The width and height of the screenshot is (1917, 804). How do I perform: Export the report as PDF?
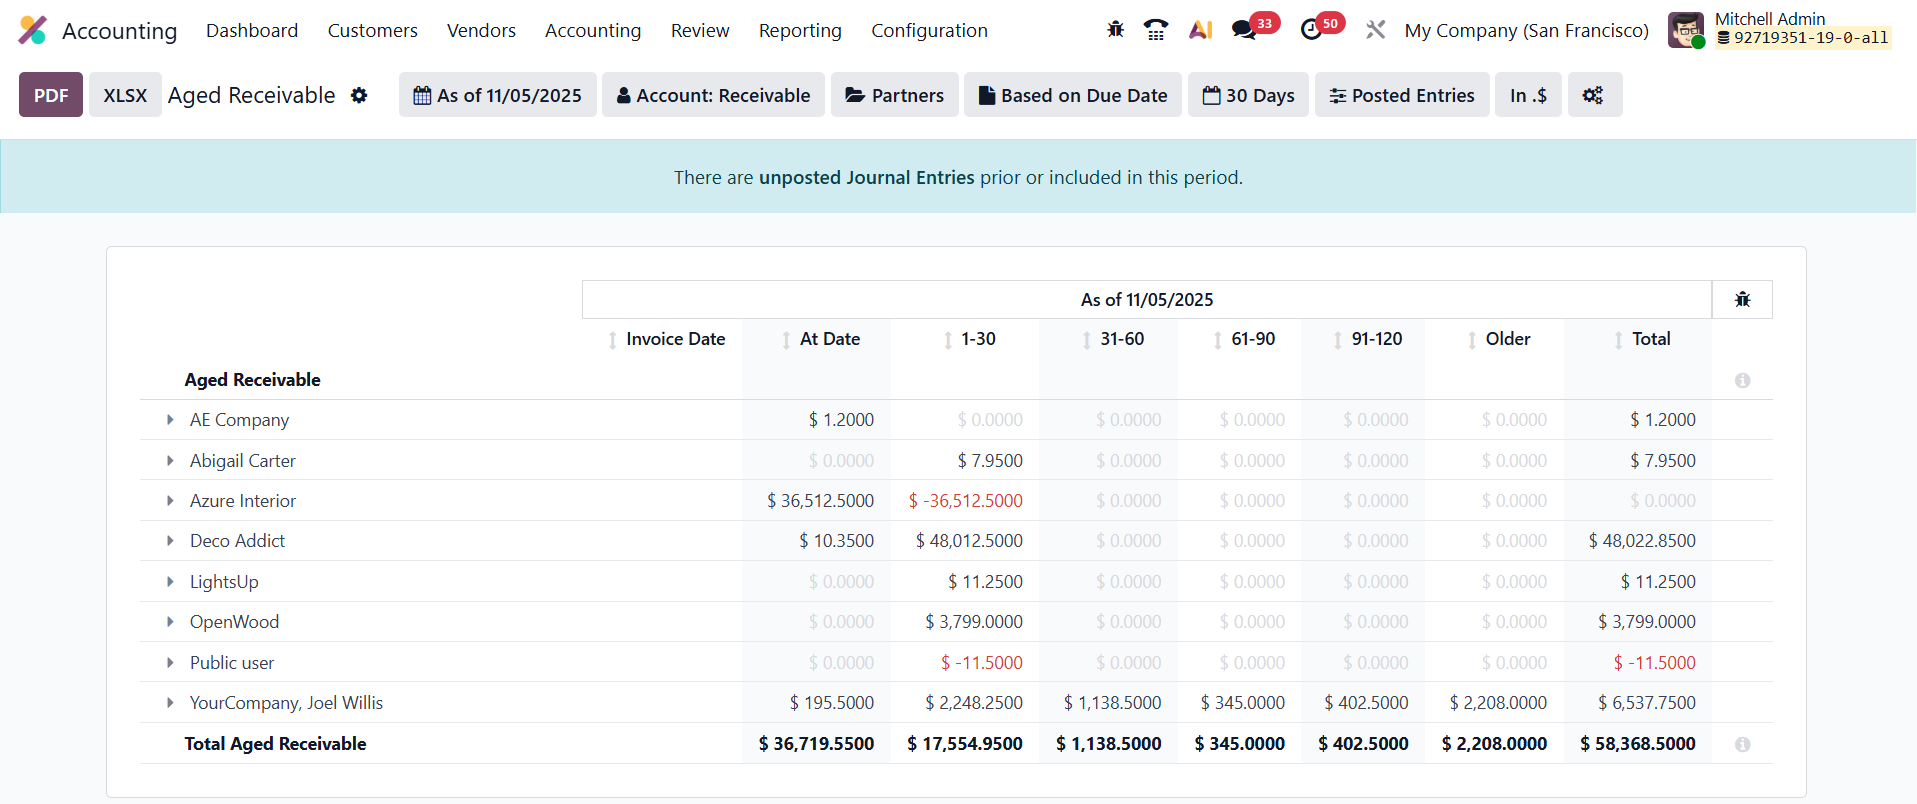(51, 95)
